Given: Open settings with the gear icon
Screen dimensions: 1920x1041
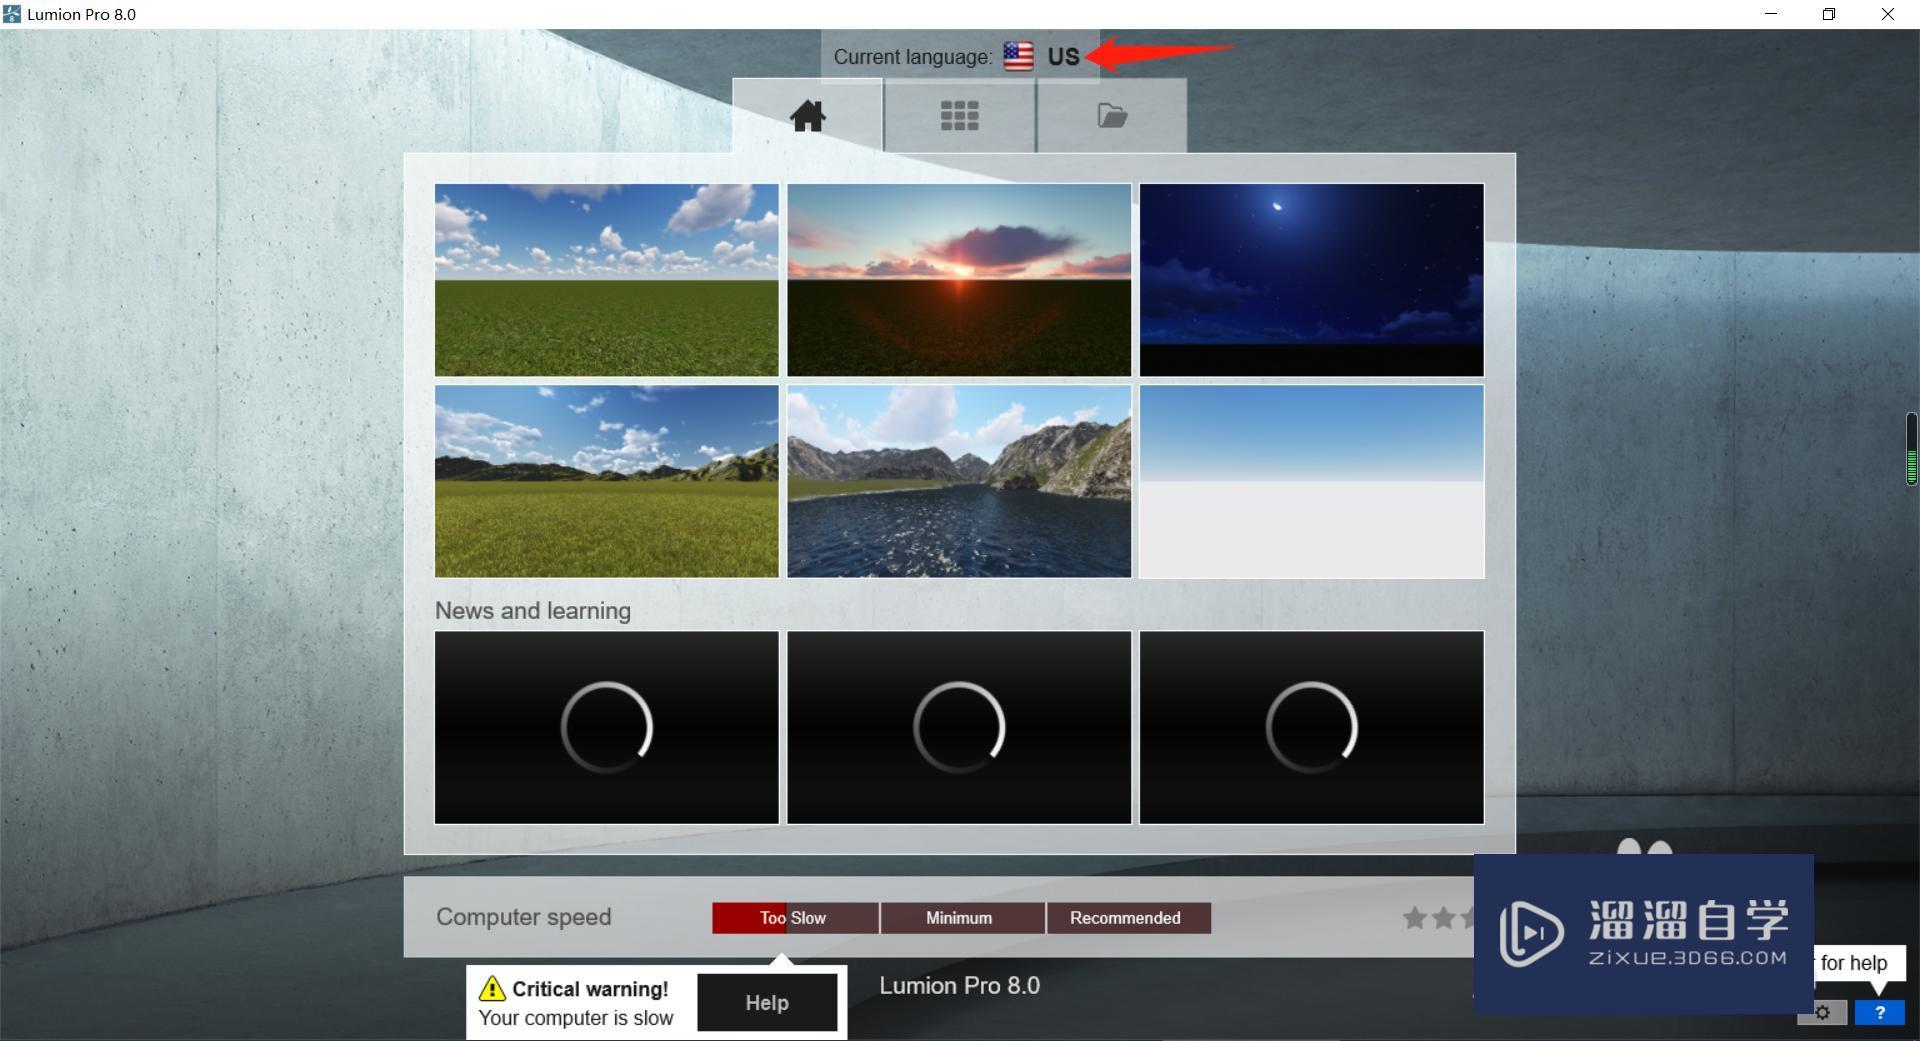Looking at the screenshot, I should [1822, 1013].
